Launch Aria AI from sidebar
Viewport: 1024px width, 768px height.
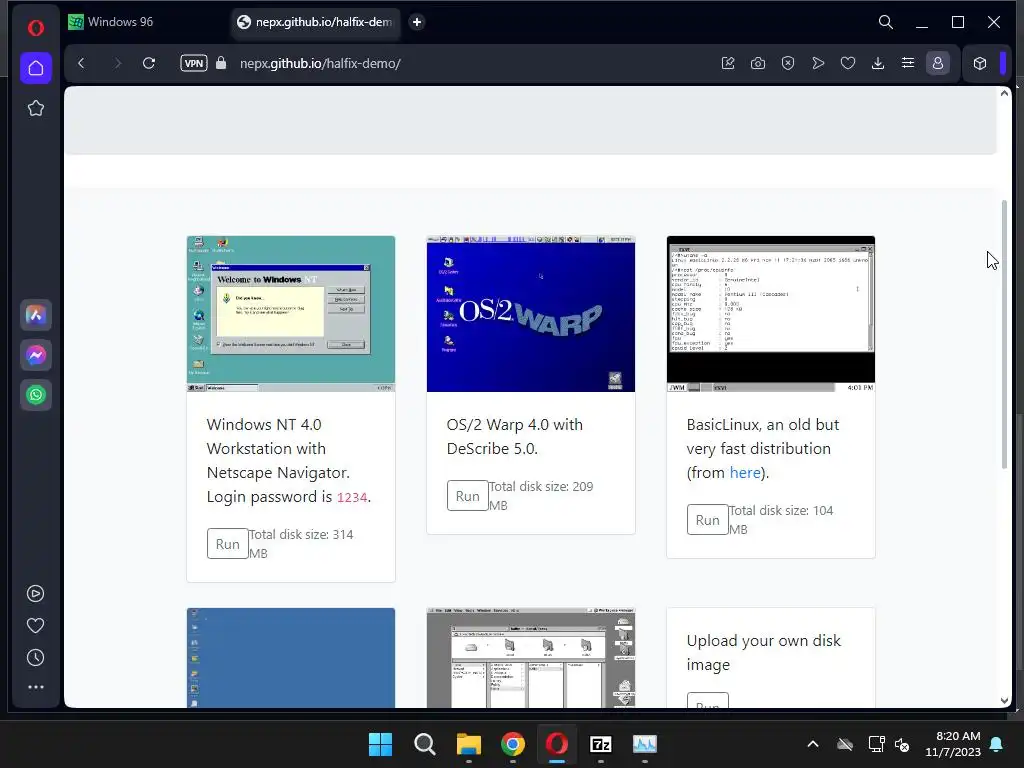tap(36, 315)
